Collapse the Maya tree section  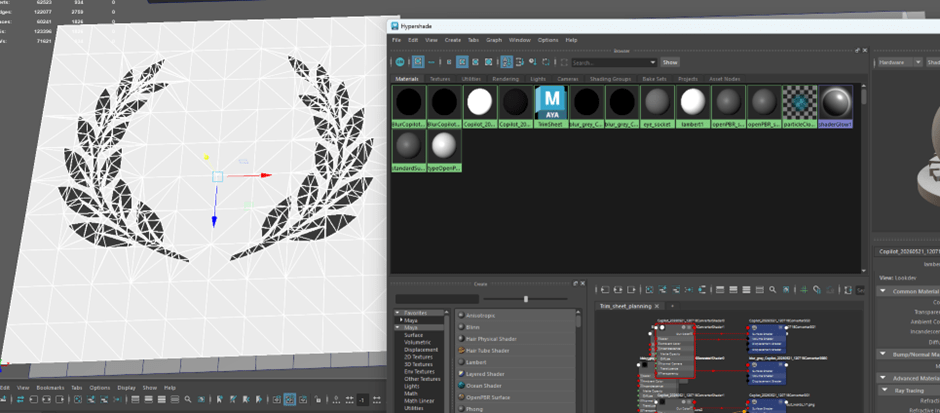[x=398, y=328]
